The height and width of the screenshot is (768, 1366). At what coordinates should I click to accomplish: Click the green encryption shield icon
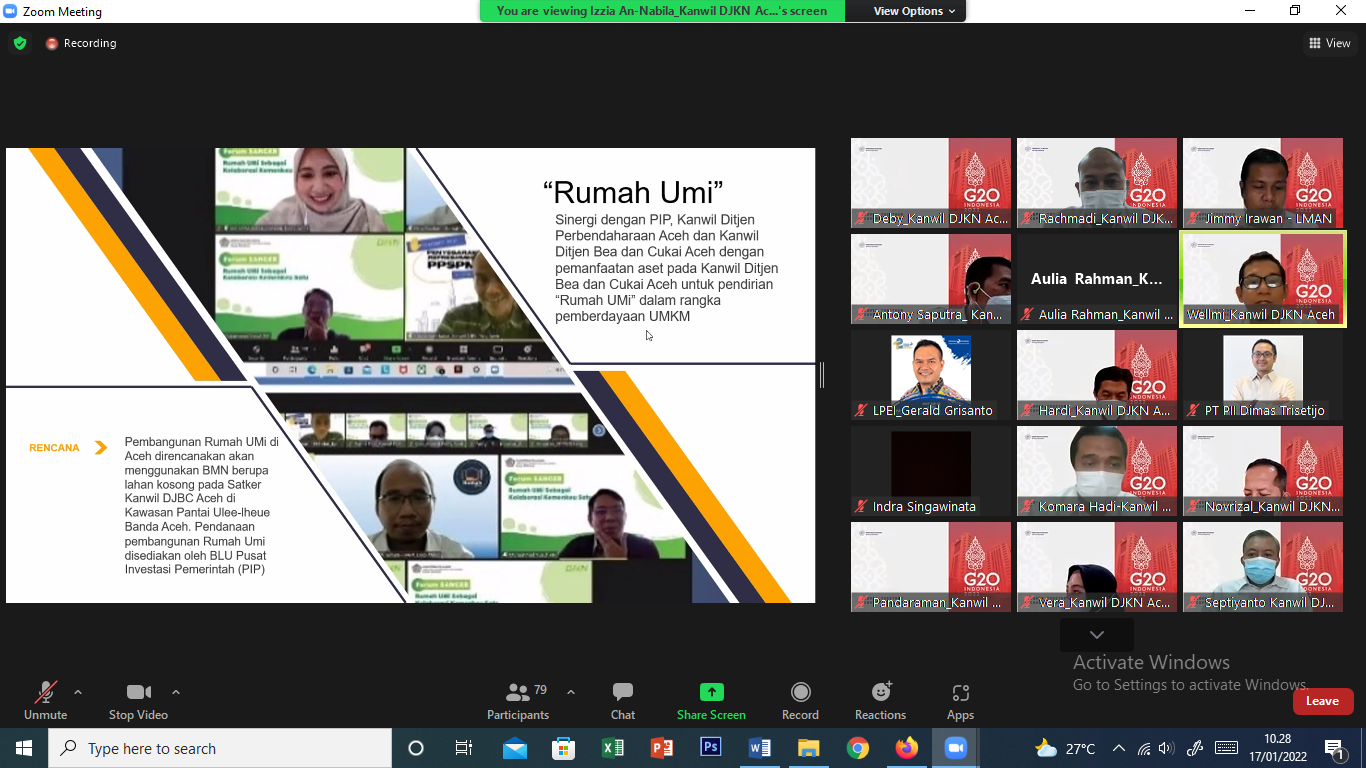[x=20, y=43]
